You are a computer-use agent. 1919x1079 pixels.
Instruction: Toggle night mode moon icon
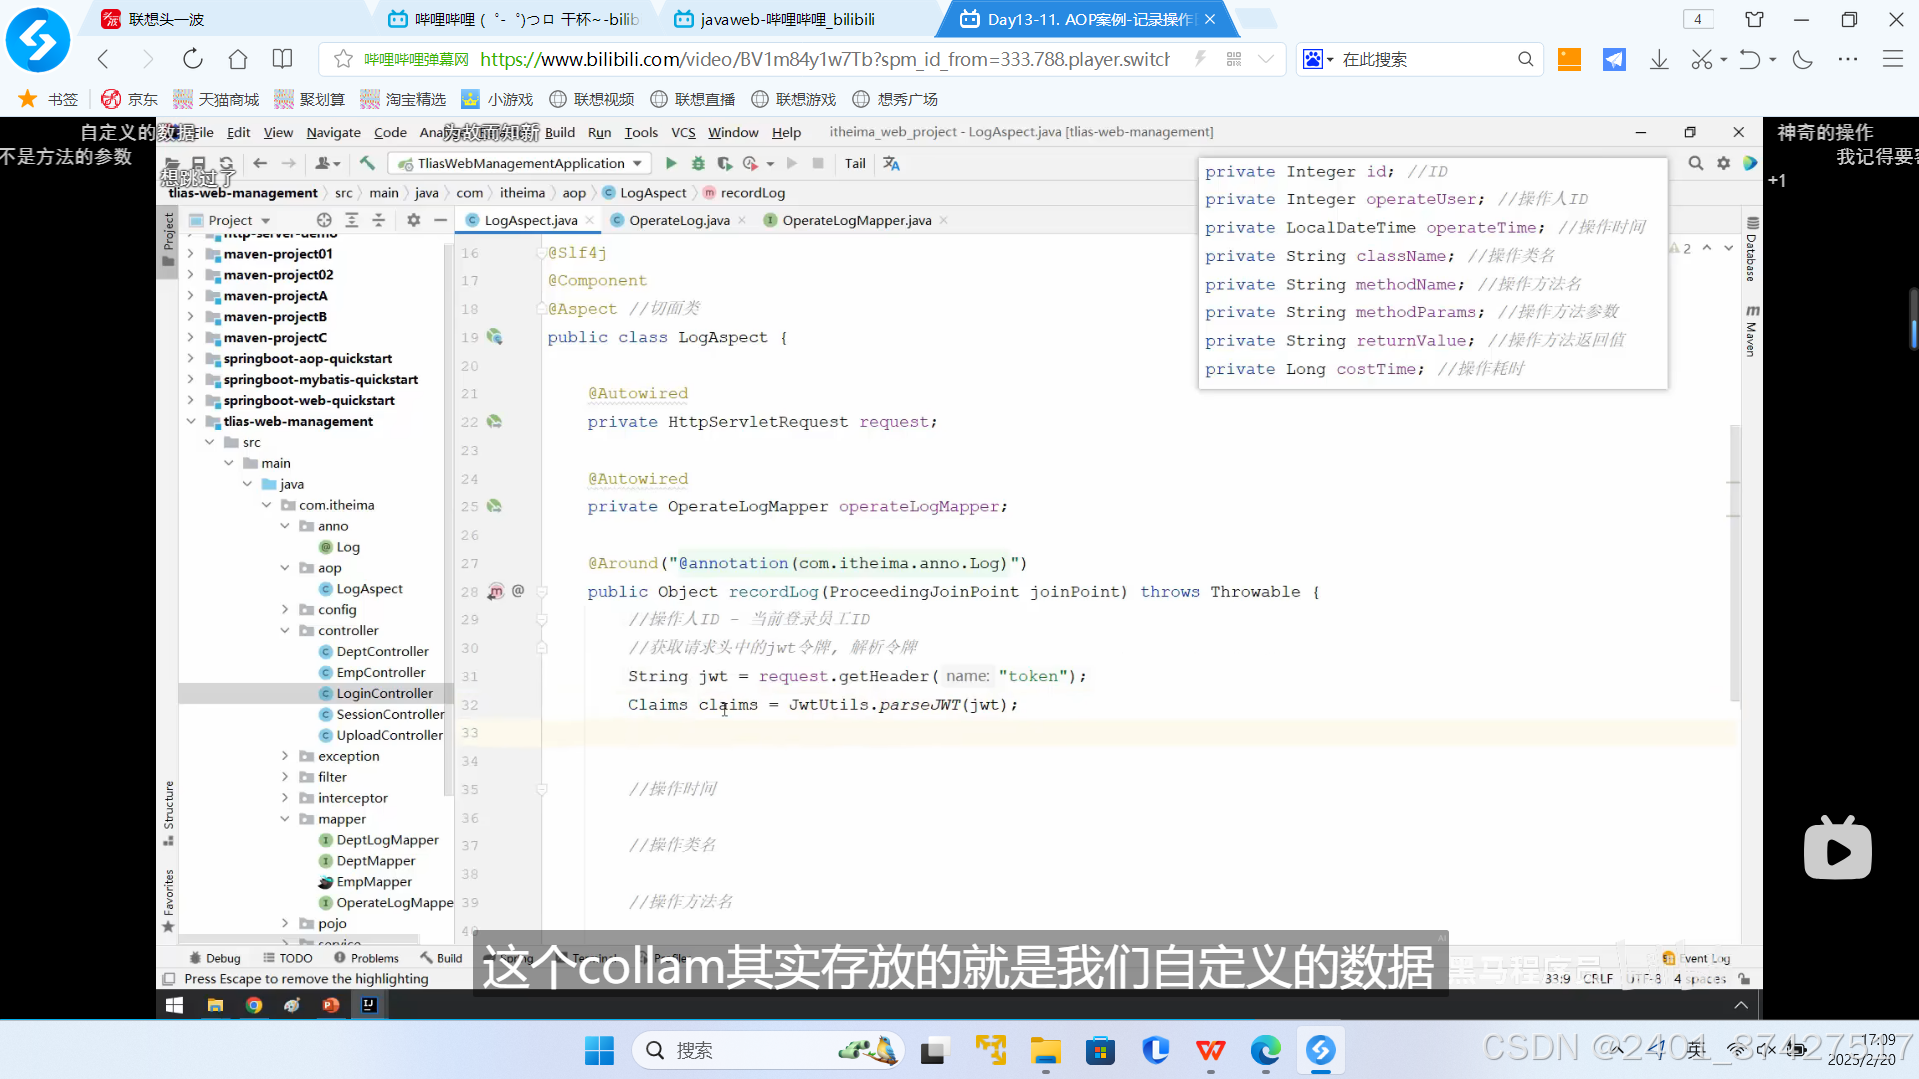point(1803,60)
